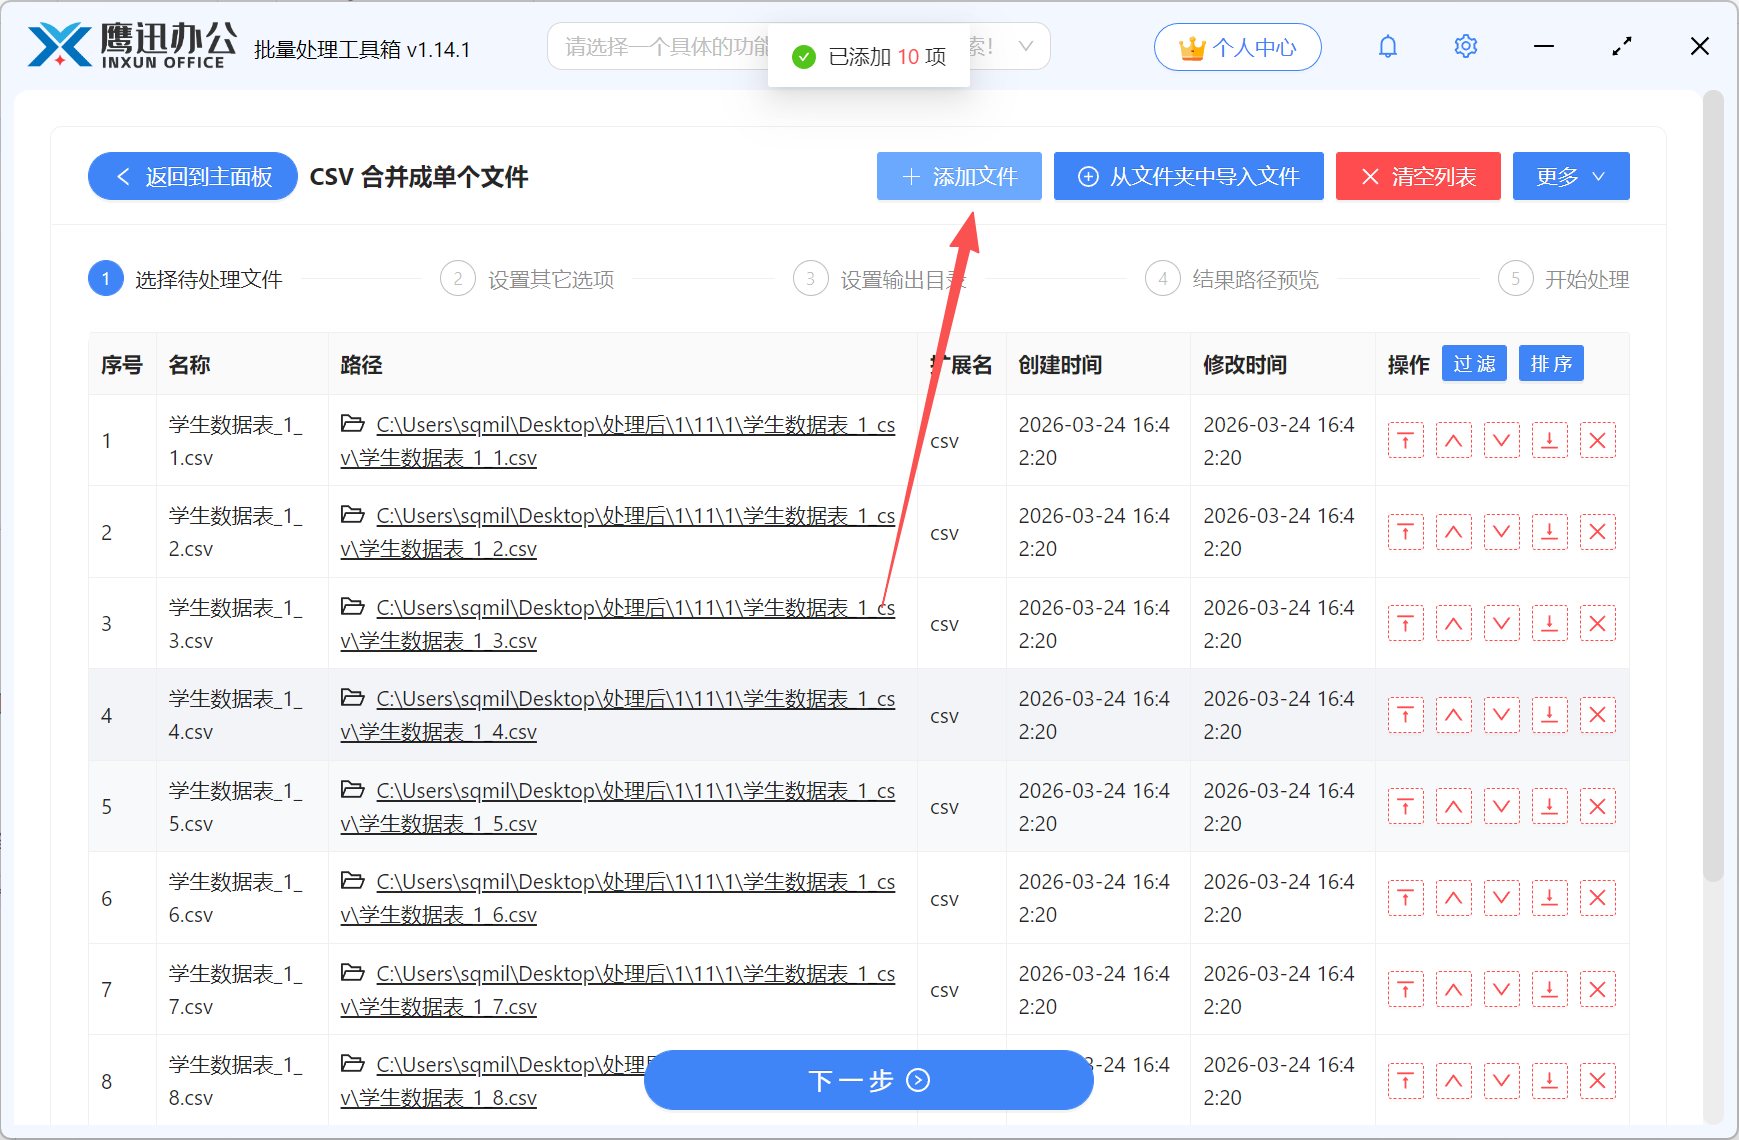The height and width of the screenshot is (1140, 1739).
Task: Click 从文件夹中导入文件 button
Action: coord(1188,176)
